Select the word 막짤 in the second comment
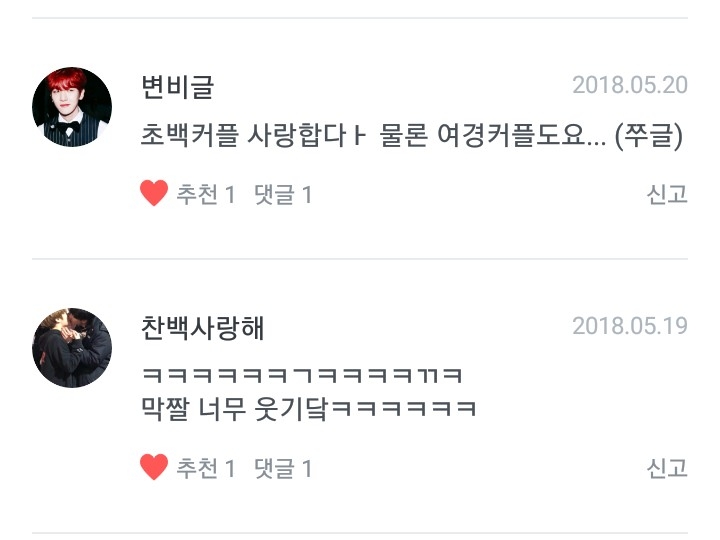 165,409
